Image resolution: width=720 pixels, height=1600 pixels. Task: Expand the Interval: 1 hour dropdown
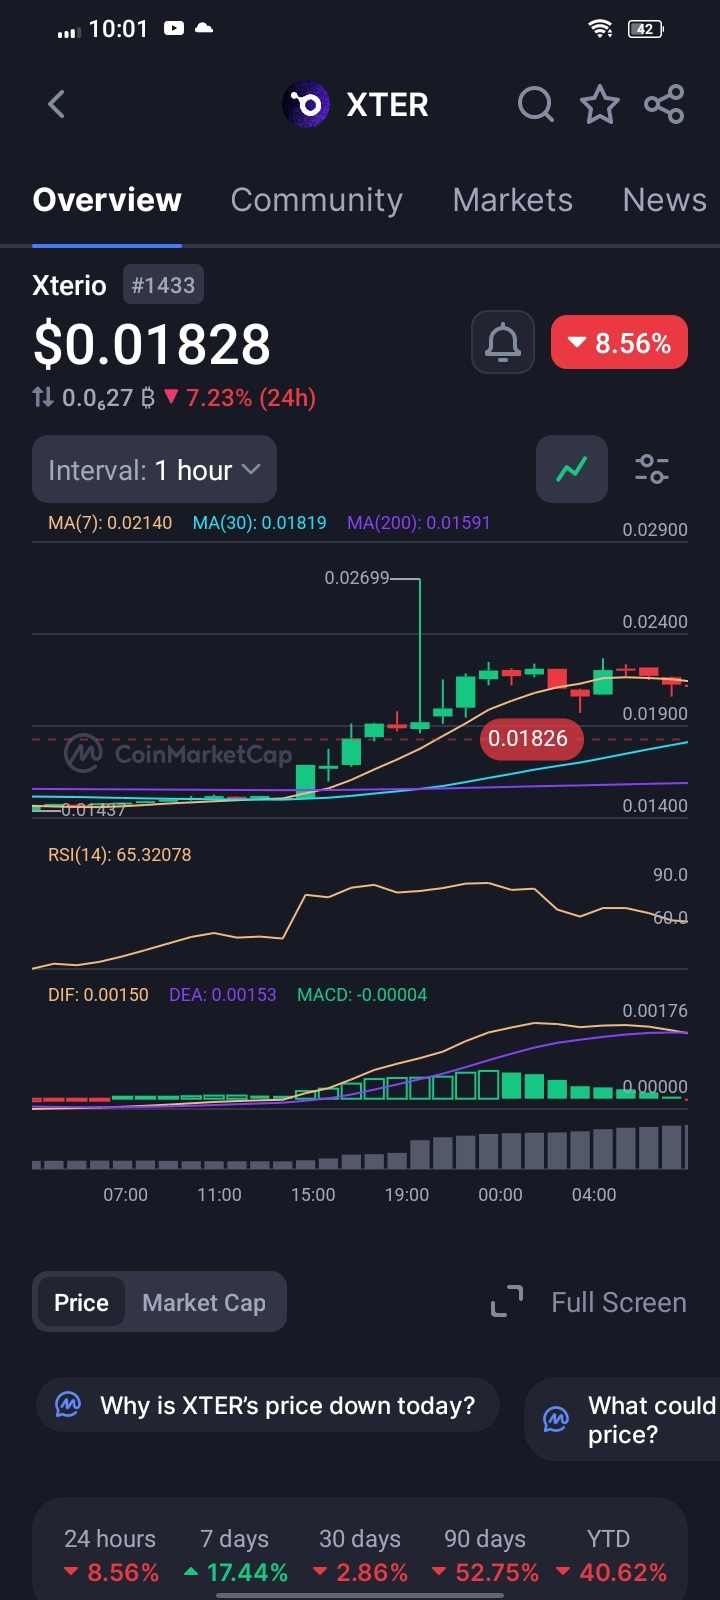[154, 469]
